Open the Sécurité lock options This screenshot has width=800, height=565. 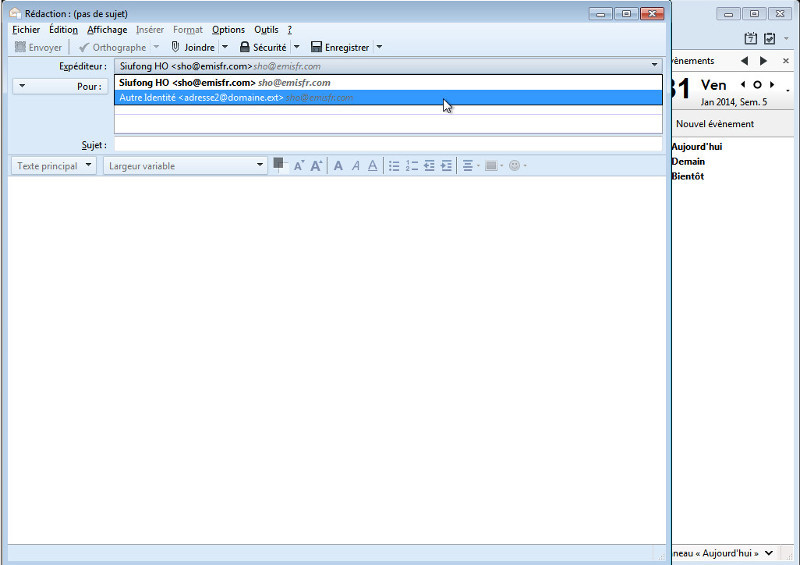click(263, 47)
